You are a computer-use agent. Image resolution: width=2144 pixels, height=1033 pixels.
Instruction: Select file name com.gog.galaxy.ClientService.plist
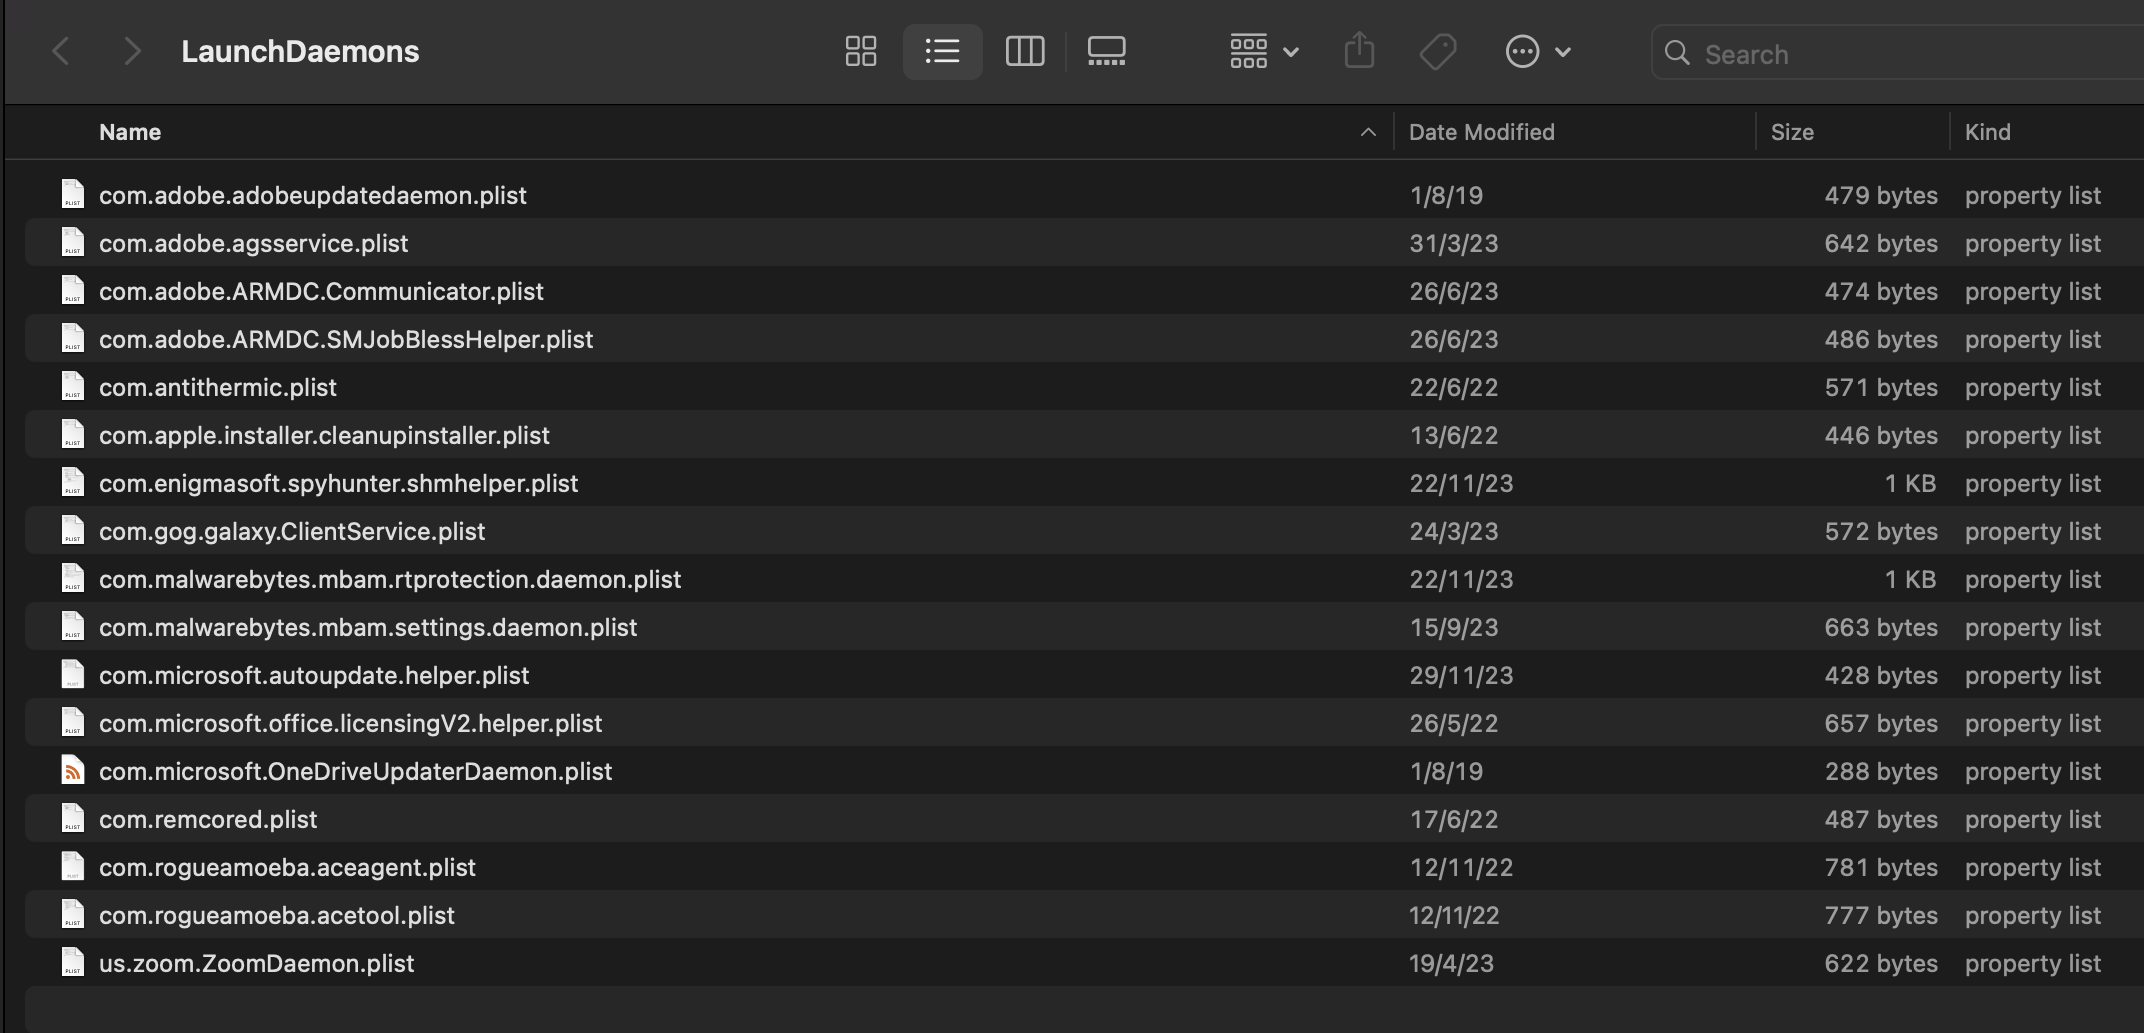pos(292,531)
